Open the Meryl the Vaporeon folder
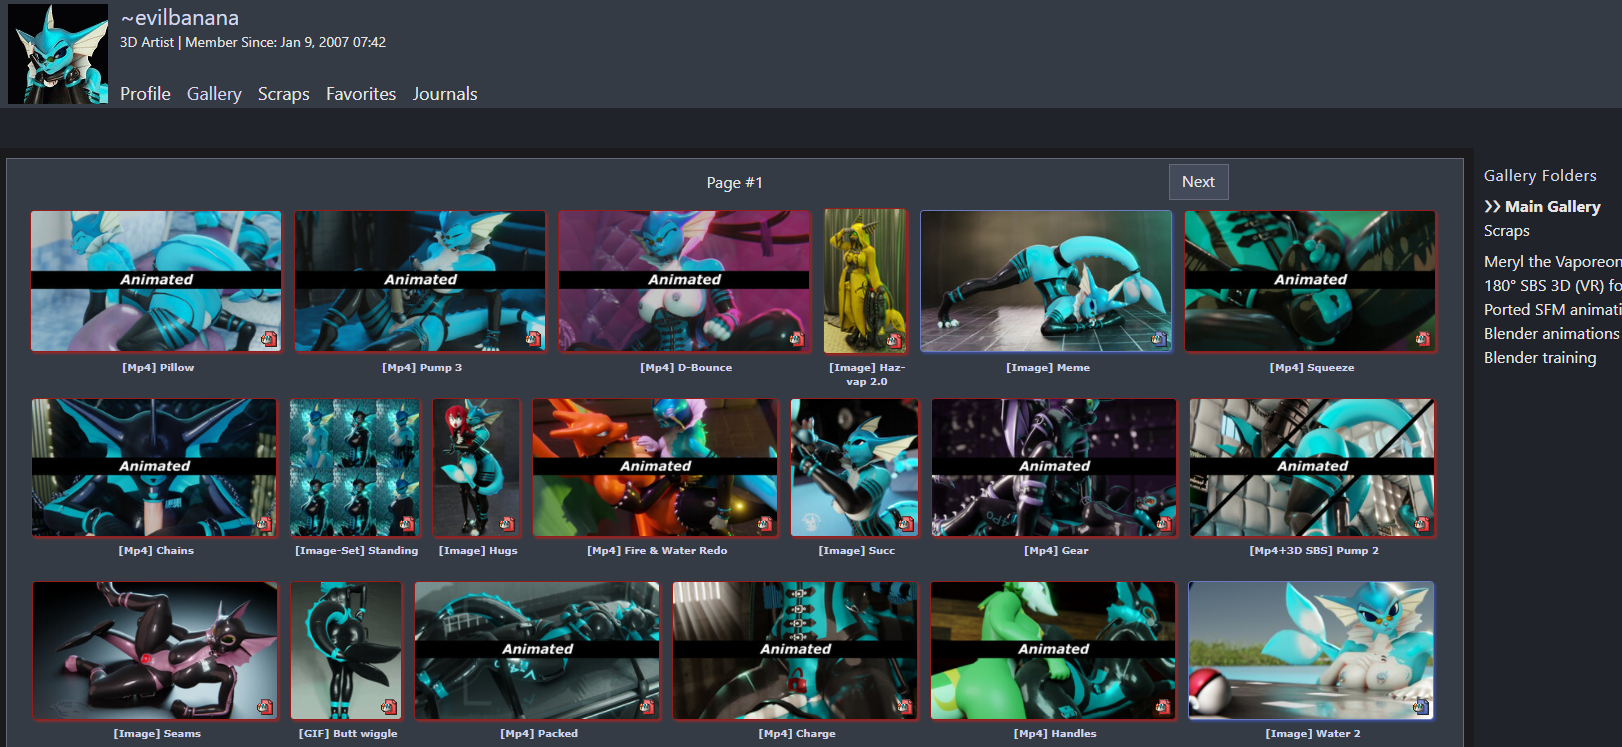The height and width of the screenshot is (747, 1622). point(1553,262)
